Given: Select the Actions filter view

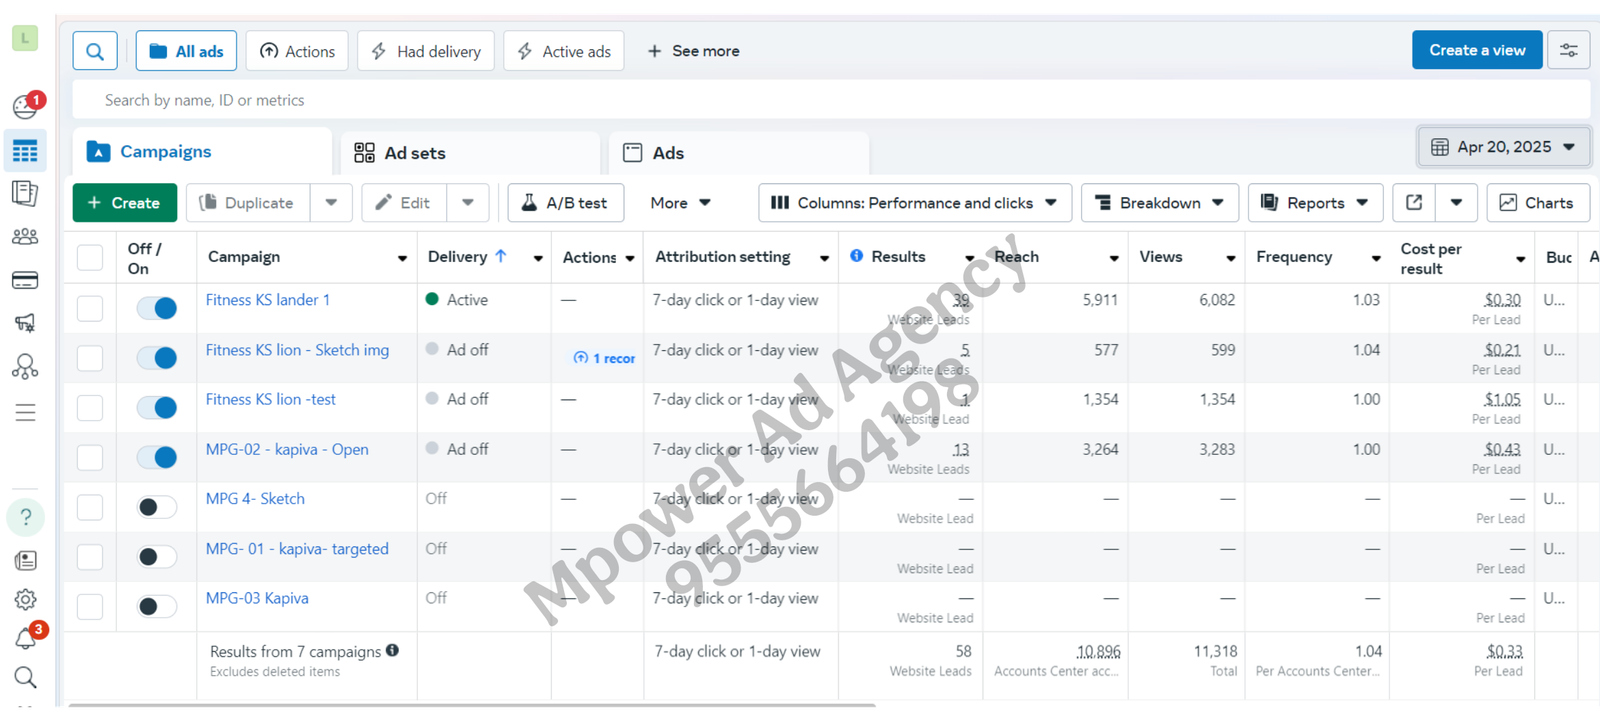Looking at the screenshot, I should (x=297, y=51).
